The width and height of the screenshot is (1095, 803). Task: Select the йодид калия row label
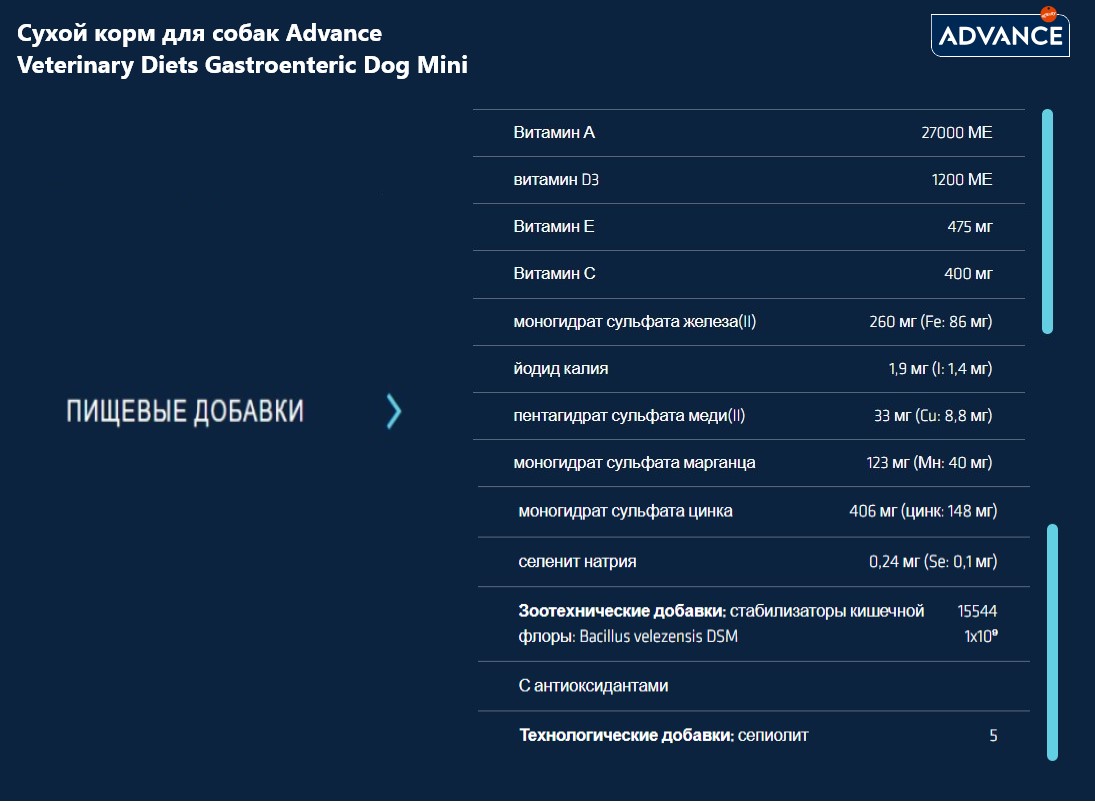click(561, 369)
